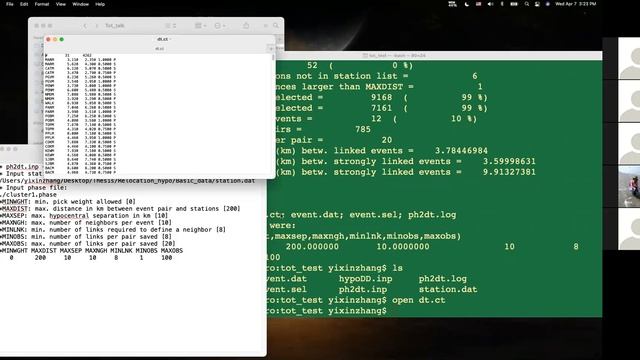Open Finder action menu dropdown
This screenshot has height=360, width=640.
click(221, 26)
